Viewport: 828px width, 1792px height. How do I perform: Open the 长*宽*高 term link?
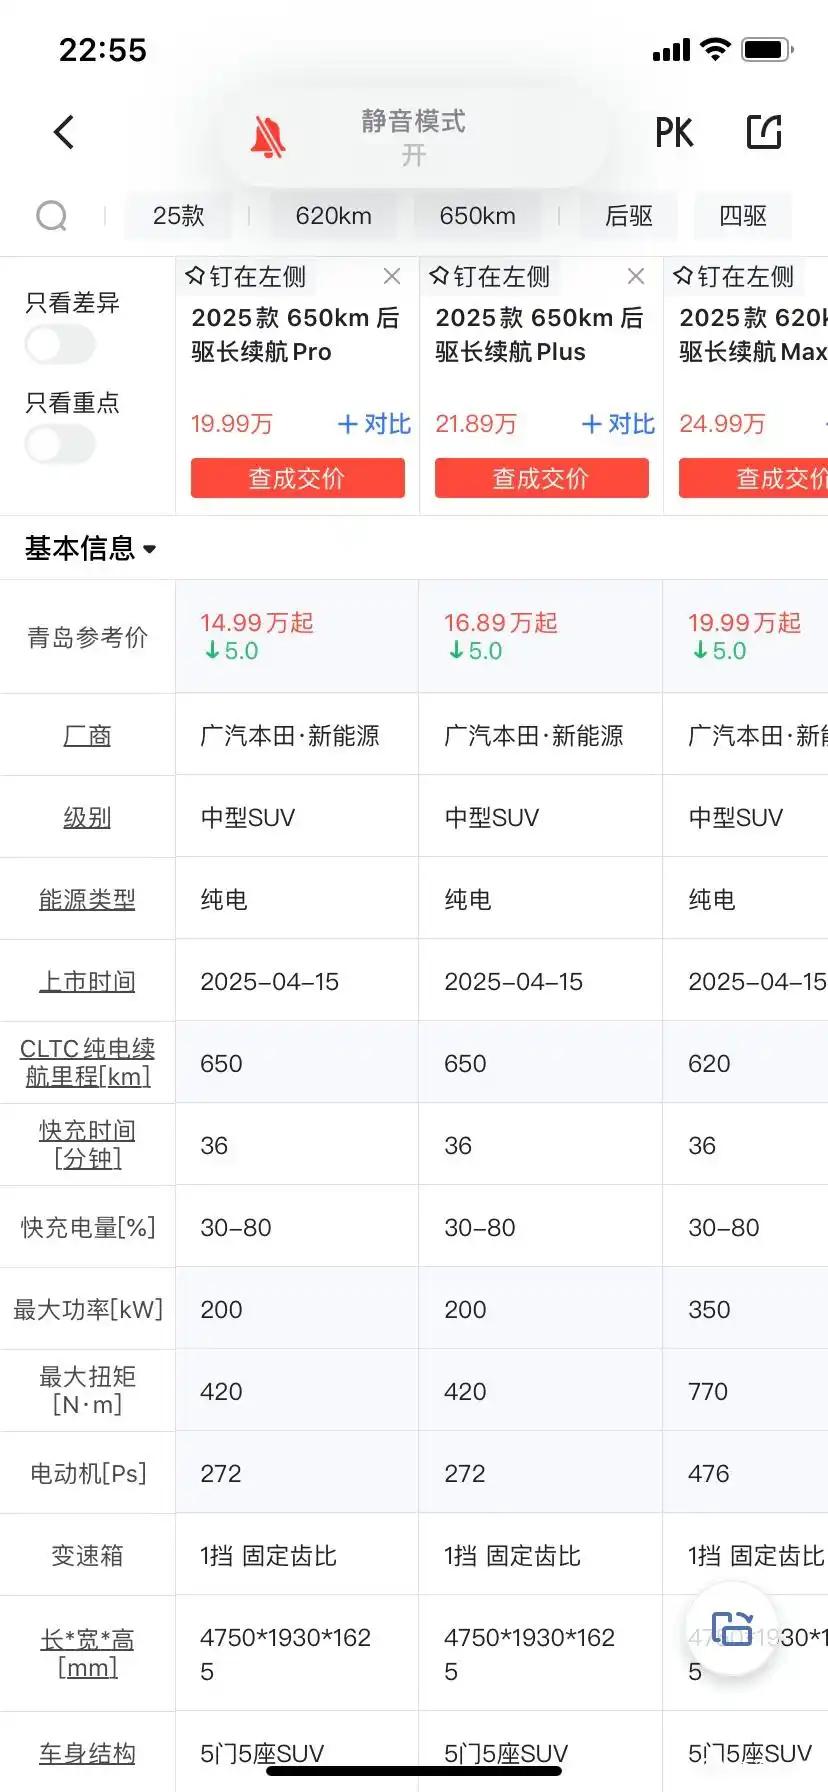pos(87,1653)
